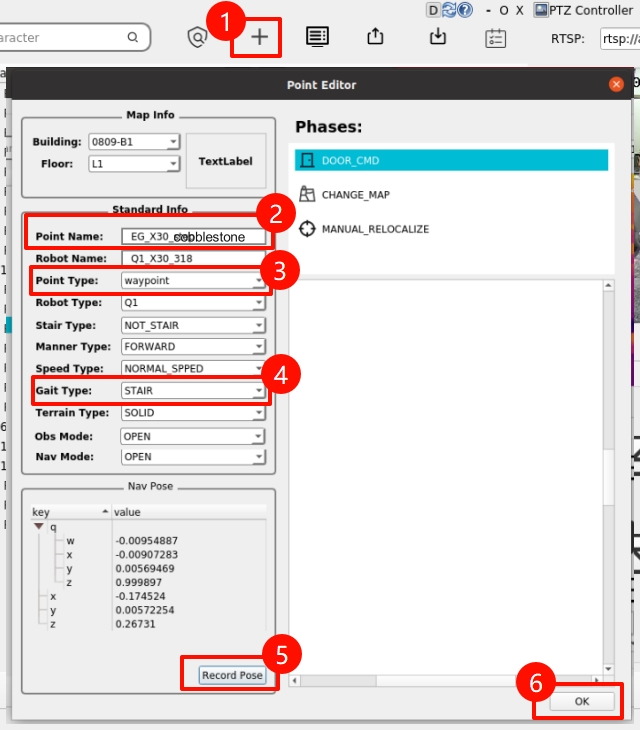Close the Point Editor dialog
640x730 pixels.
pos(617,85)
